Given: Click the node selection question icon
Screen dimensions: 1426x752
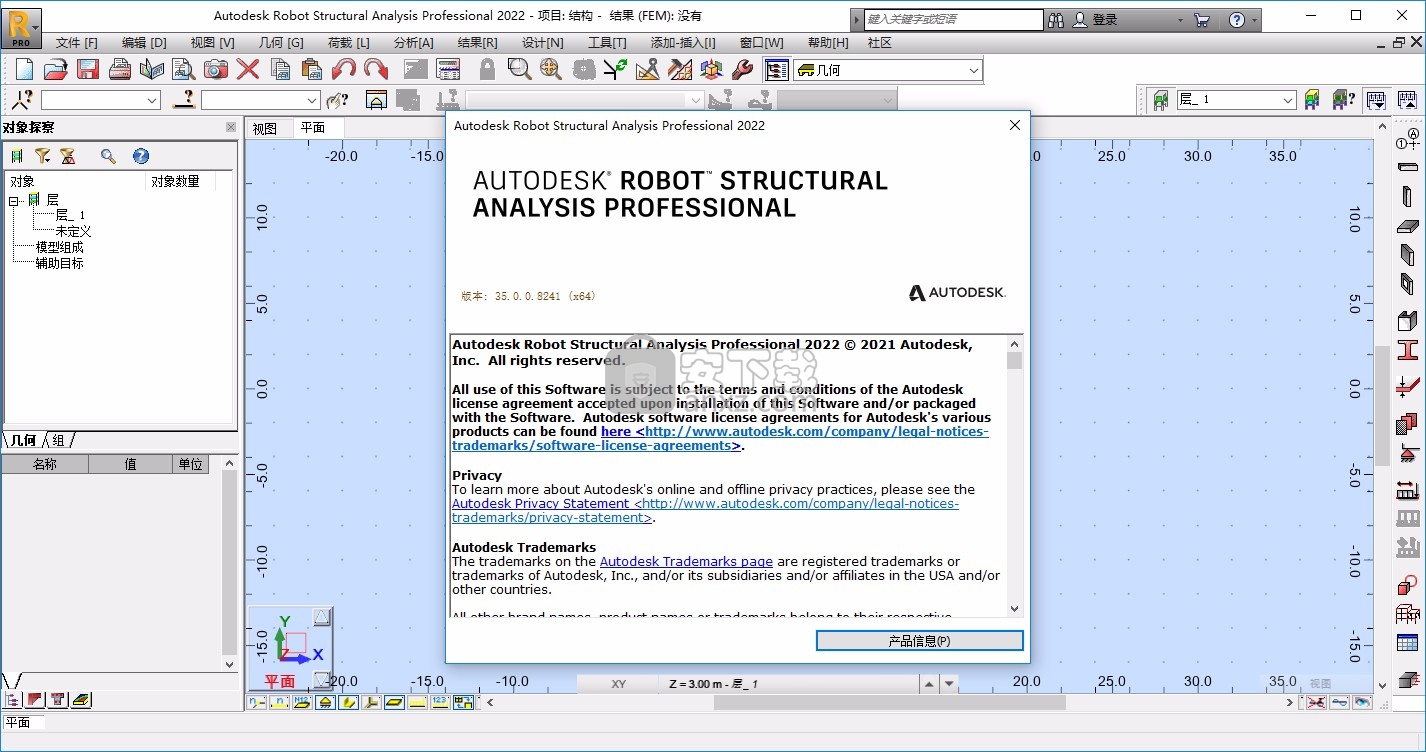Looking at the screenshot, I should coord(22,99).
